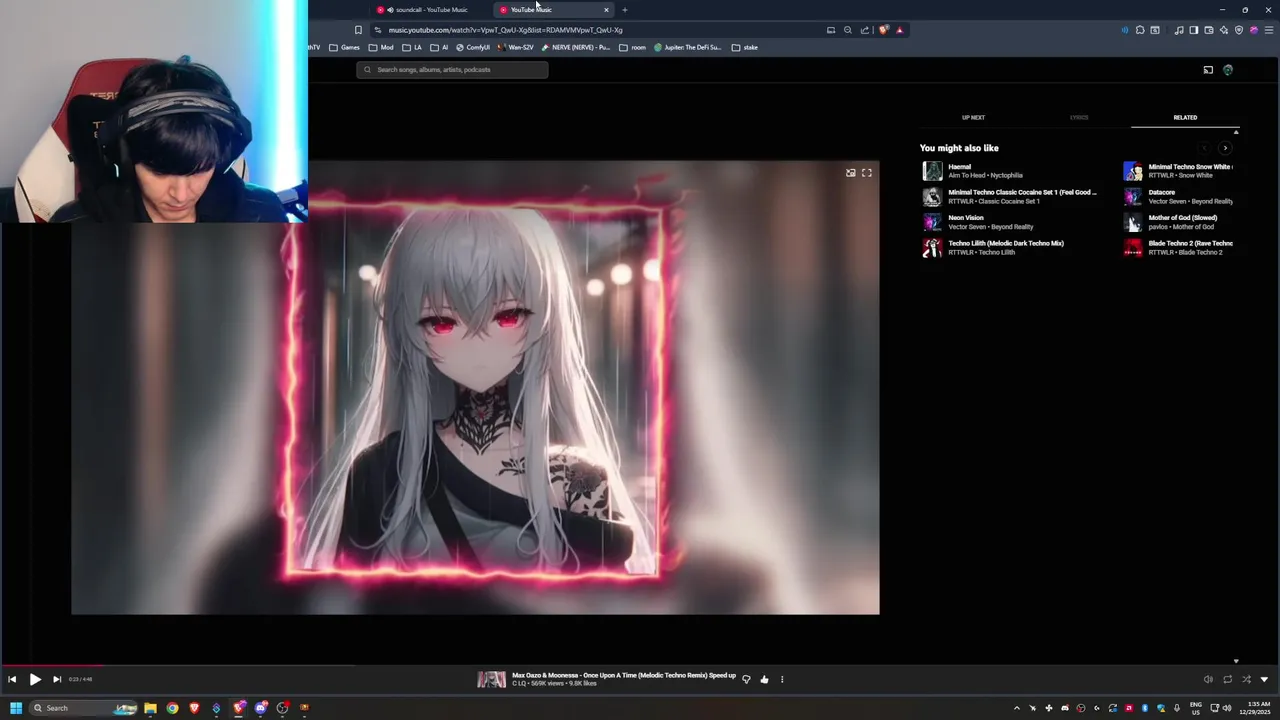Close the active YouTube Music tab
Viewport: 1280px width, 720px height.
click(606, 10)
